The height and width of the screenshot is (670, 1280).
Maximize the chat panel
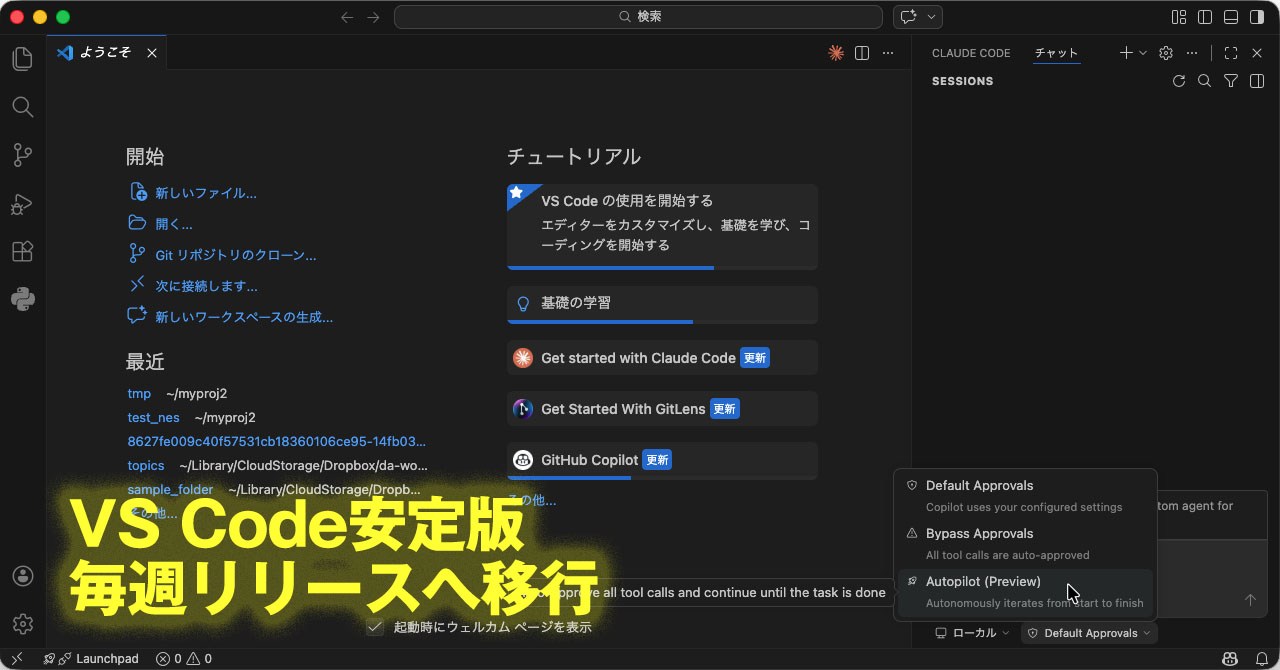pos(1231,53)
